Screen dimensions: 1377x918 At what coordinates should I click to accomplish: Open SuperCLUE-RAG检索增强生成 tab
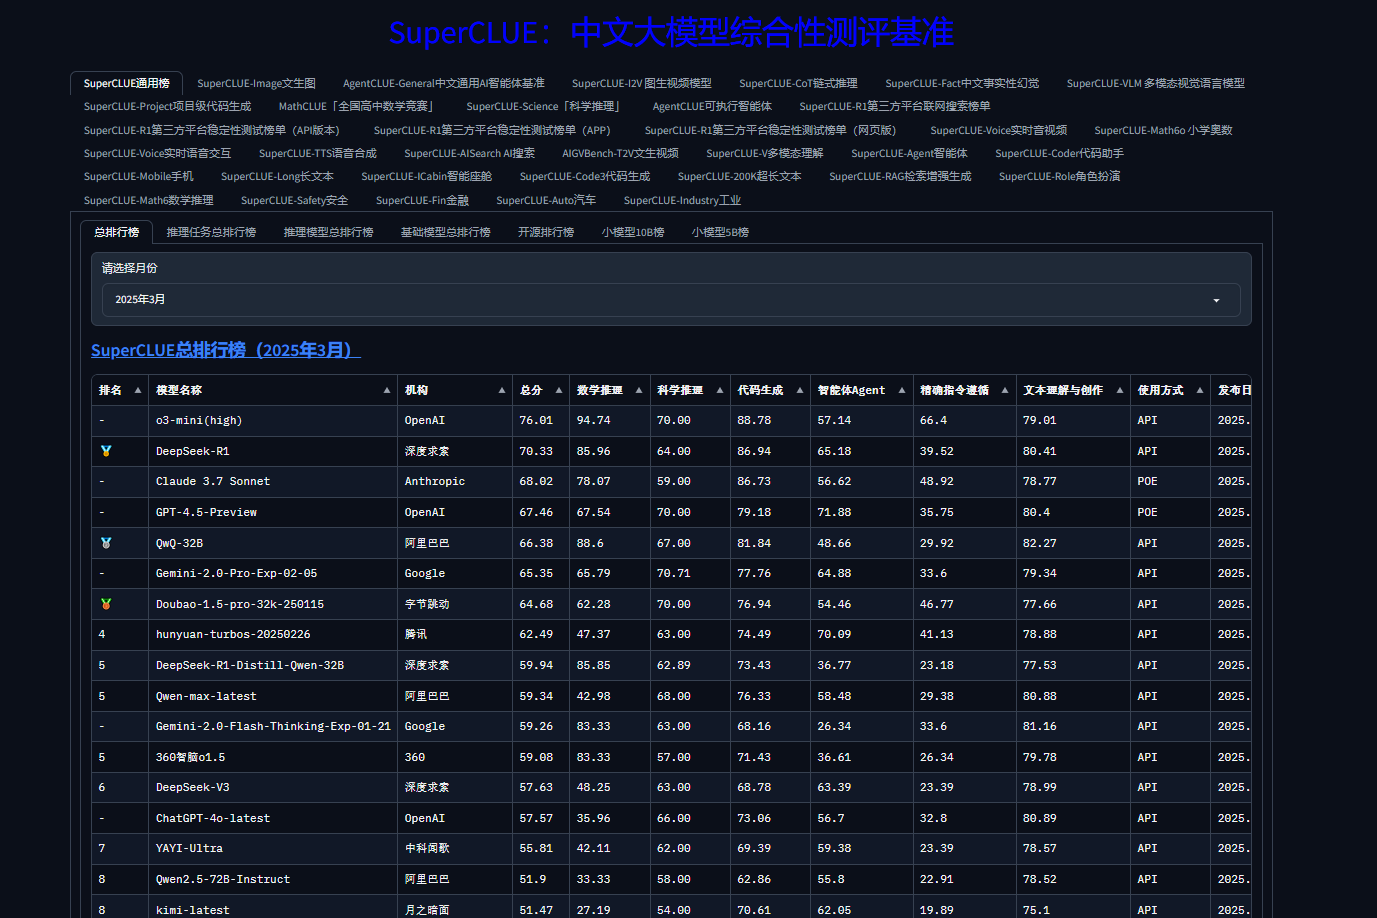click(x=900, y=176)
